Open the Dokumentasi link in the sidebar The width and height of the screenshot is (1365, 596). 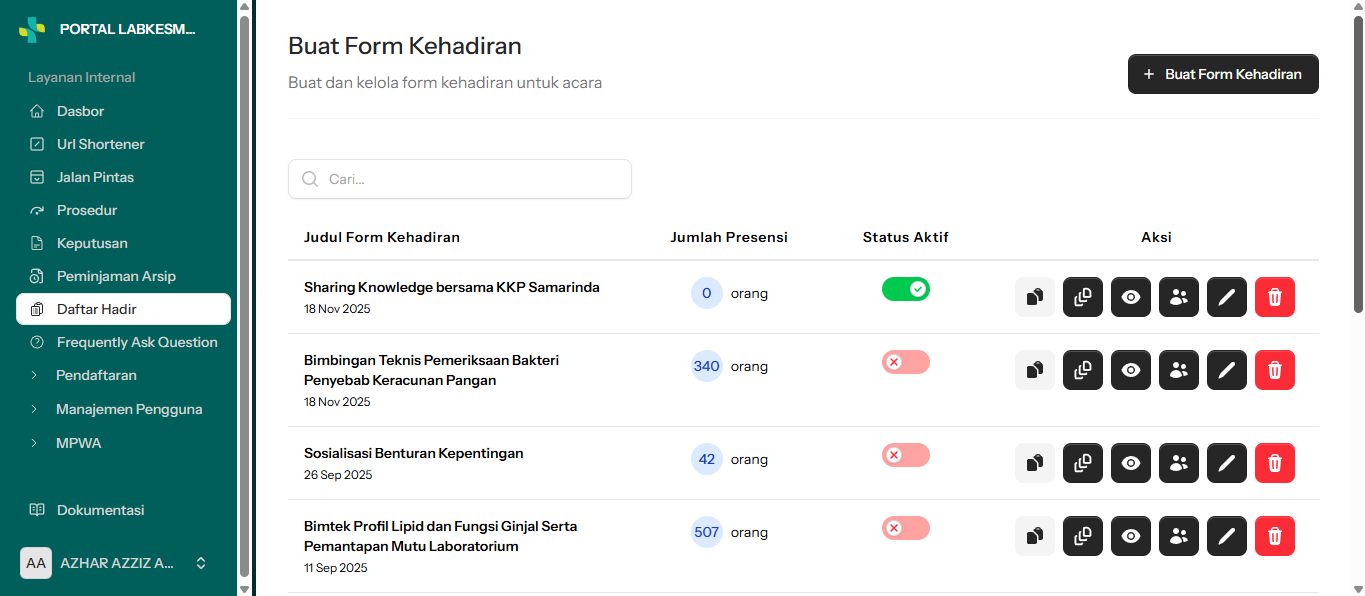point(123,510)
